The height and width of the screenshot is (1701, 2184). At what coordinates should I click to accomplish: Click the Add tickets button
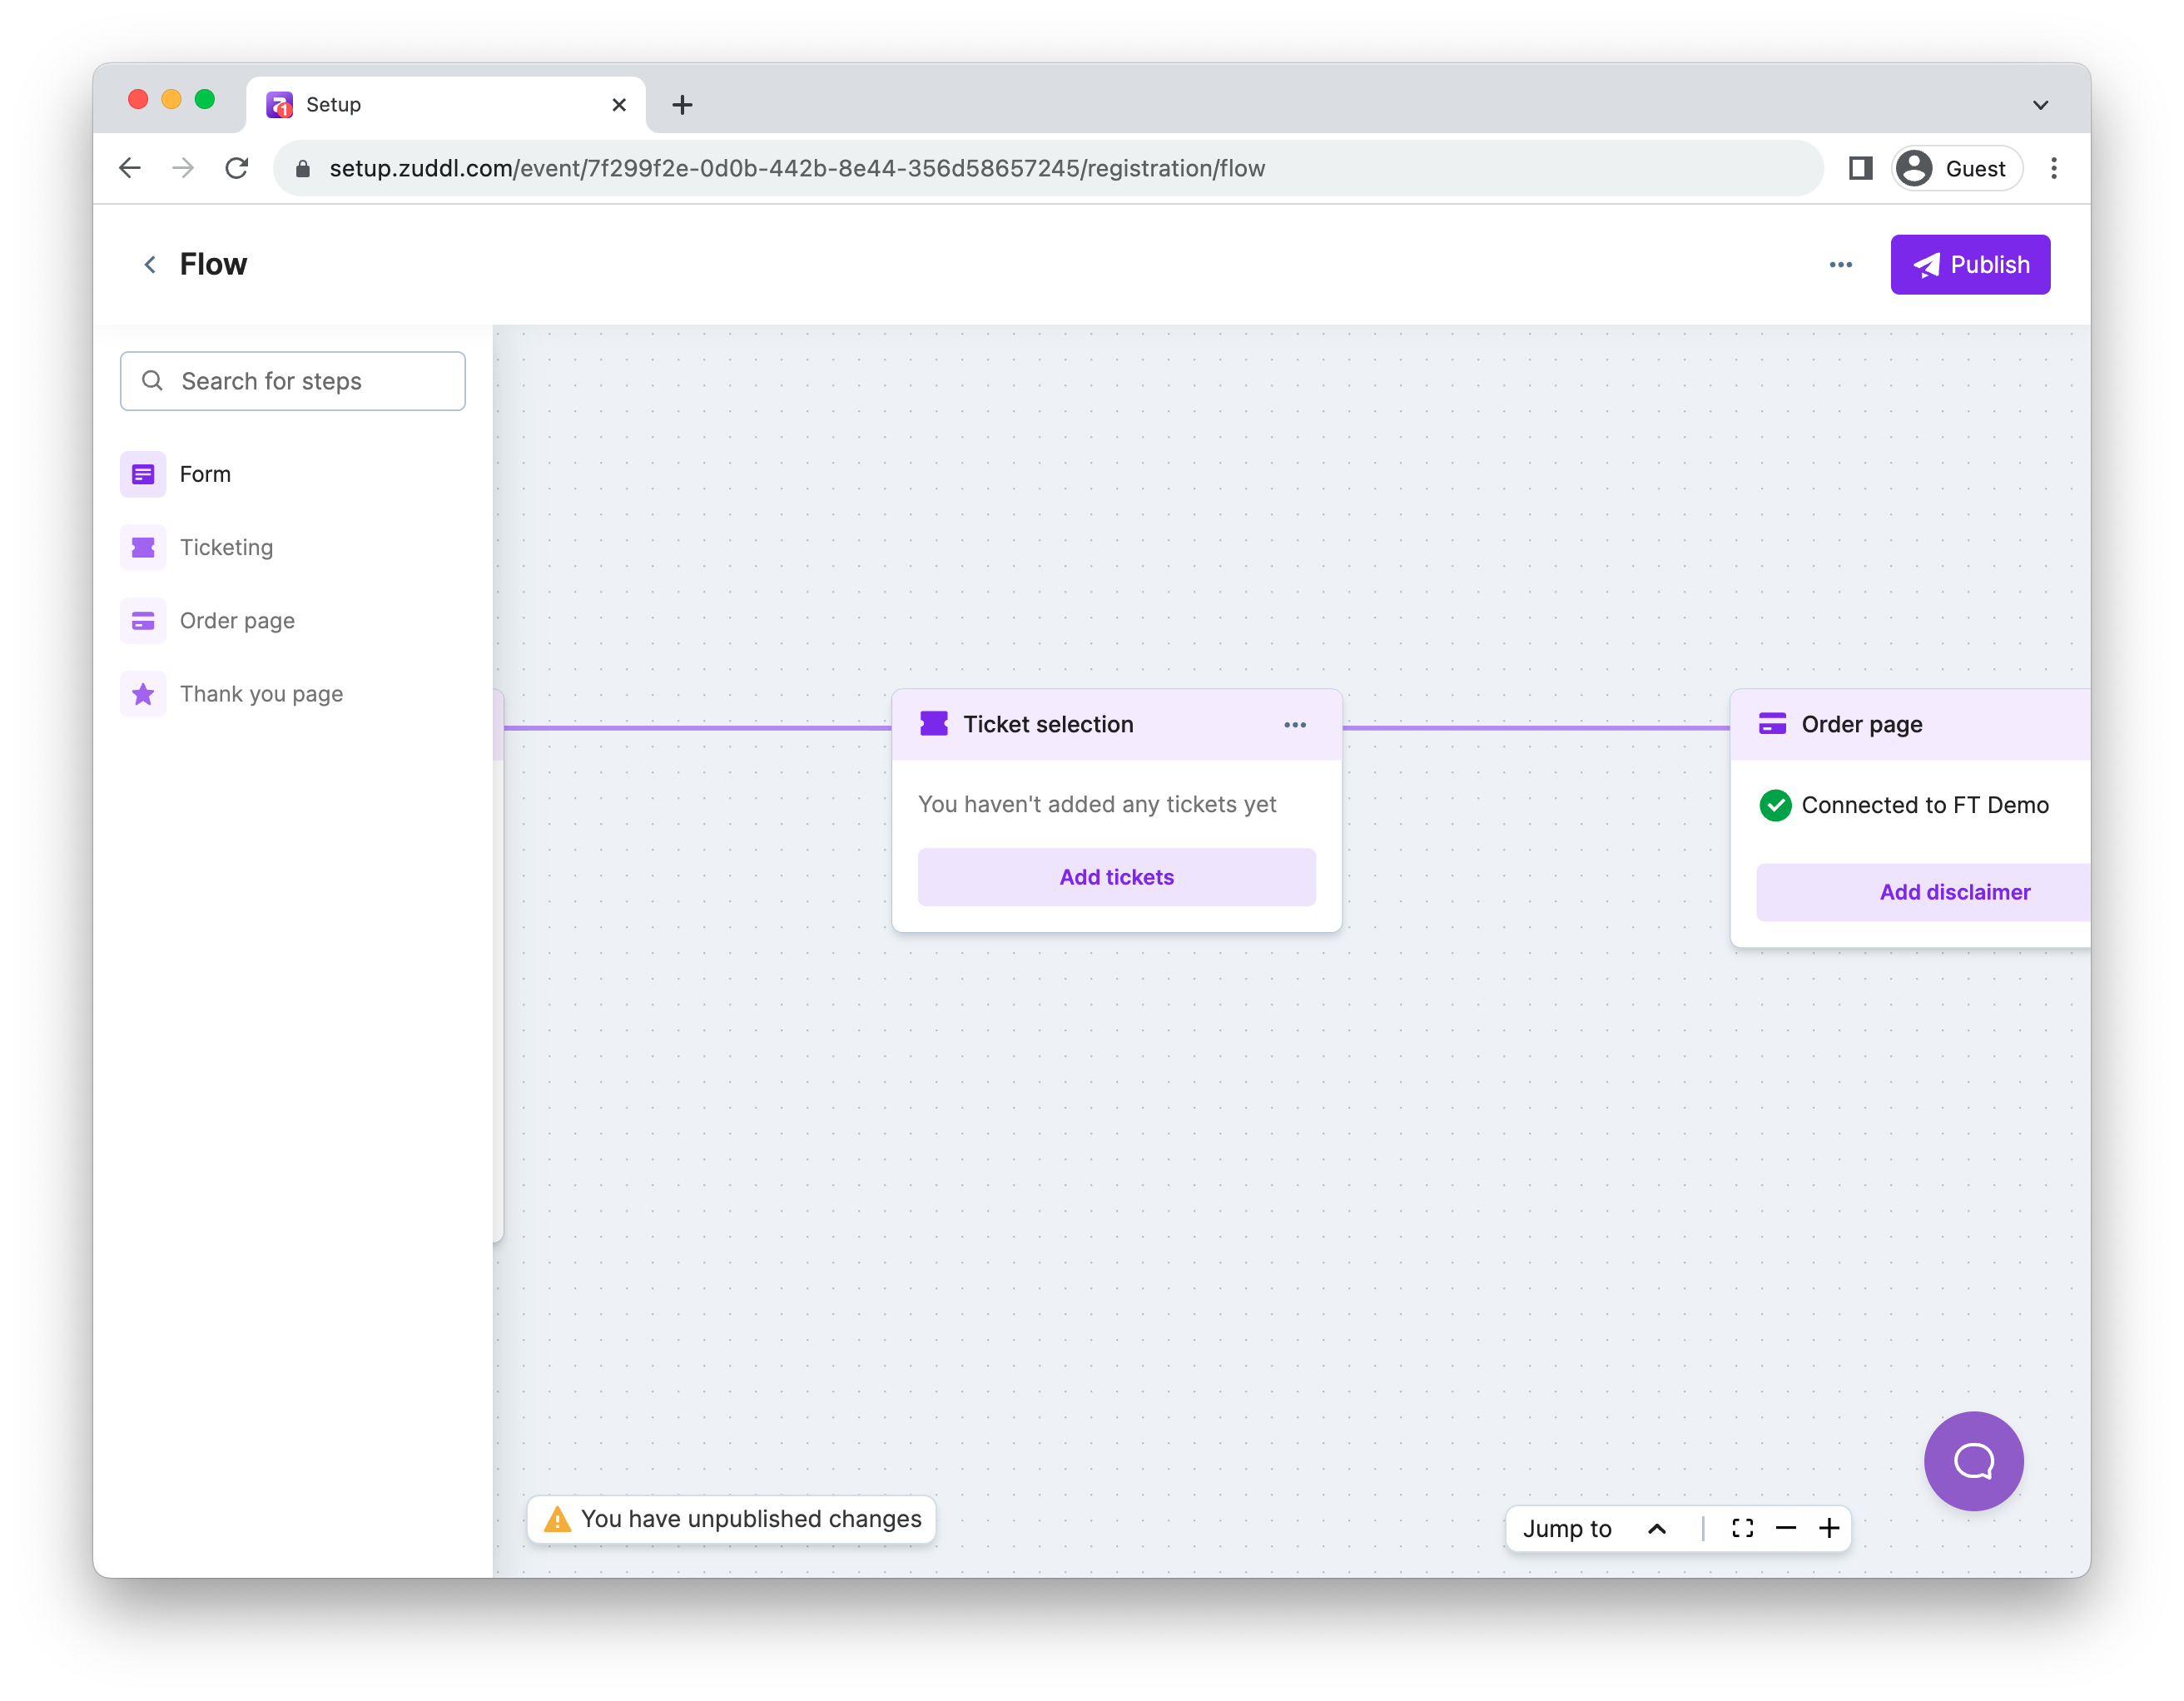[x=1116, y=877]
